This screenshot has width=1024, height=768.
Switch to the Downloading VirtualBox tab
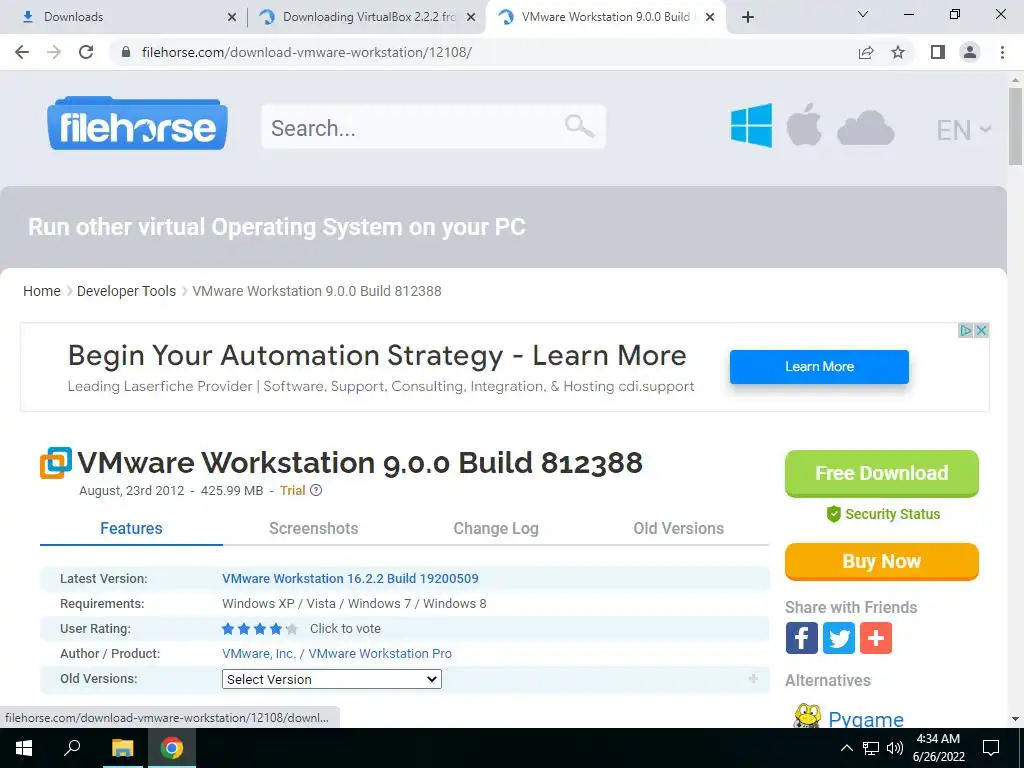[x=366, y=17]
